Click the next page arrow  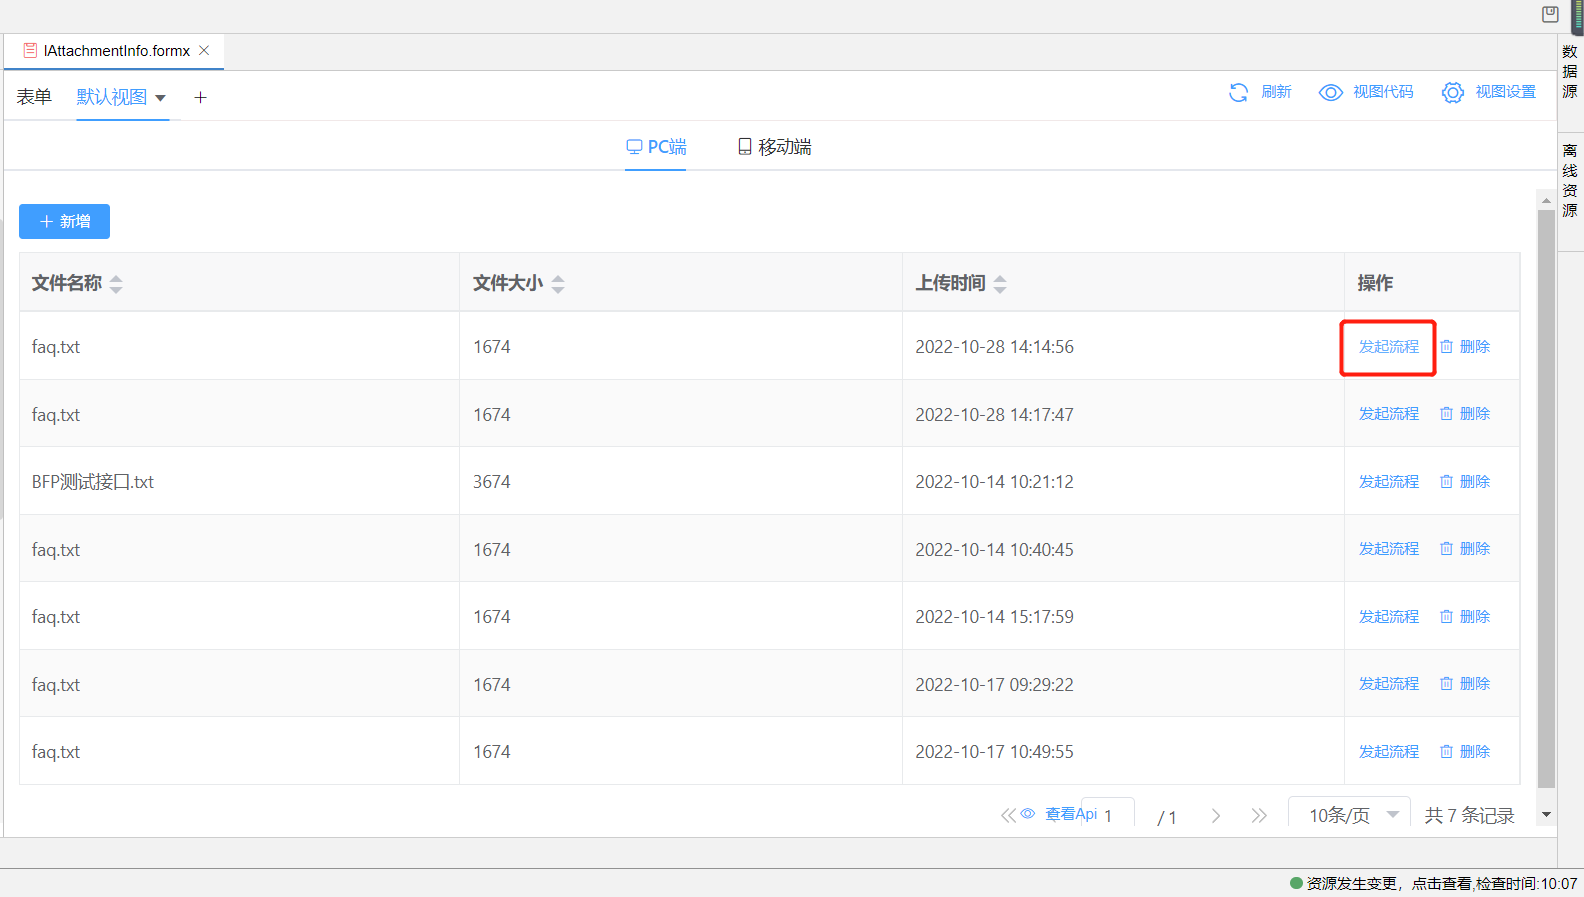click(1216, 816)
